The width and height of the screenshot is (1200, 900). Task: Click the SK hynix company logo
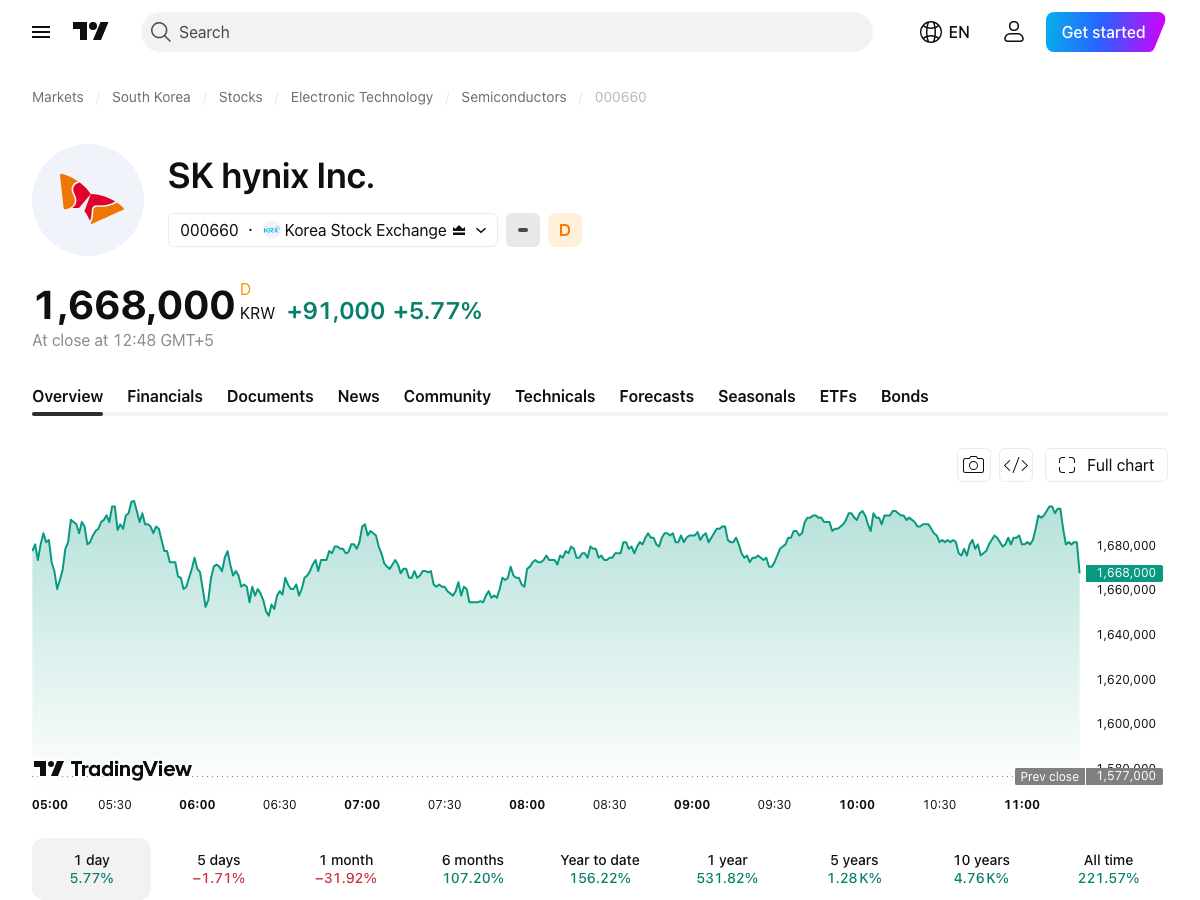click(88, 200)
